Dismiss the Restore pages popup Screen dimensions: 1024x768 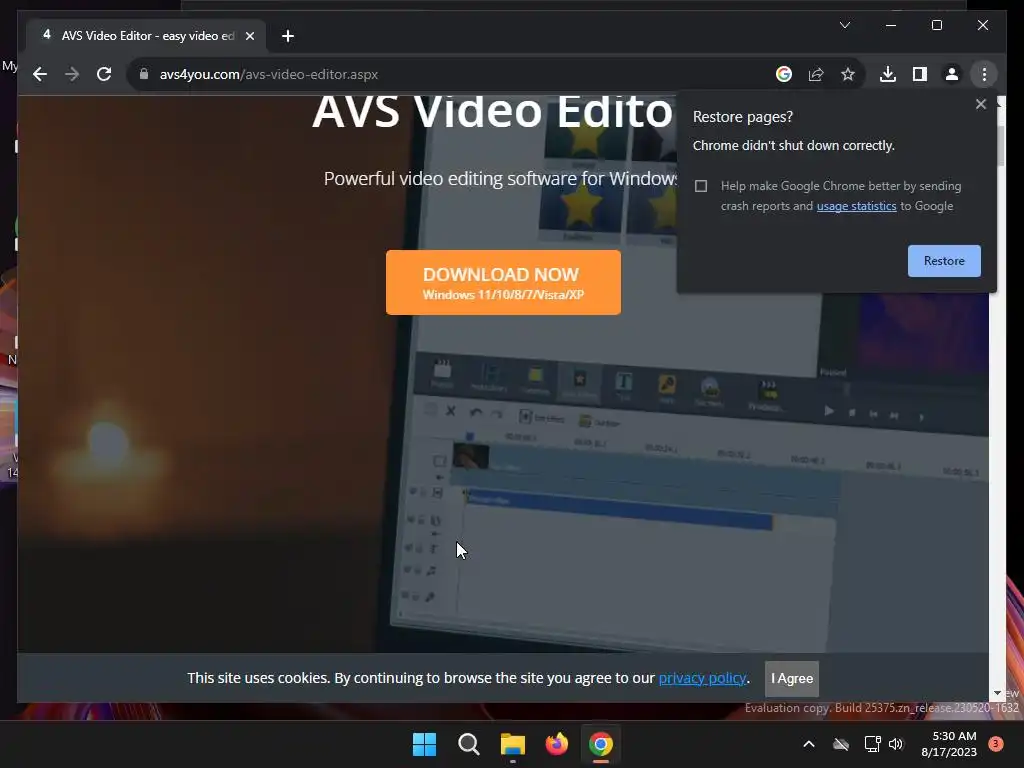[980, 104]
